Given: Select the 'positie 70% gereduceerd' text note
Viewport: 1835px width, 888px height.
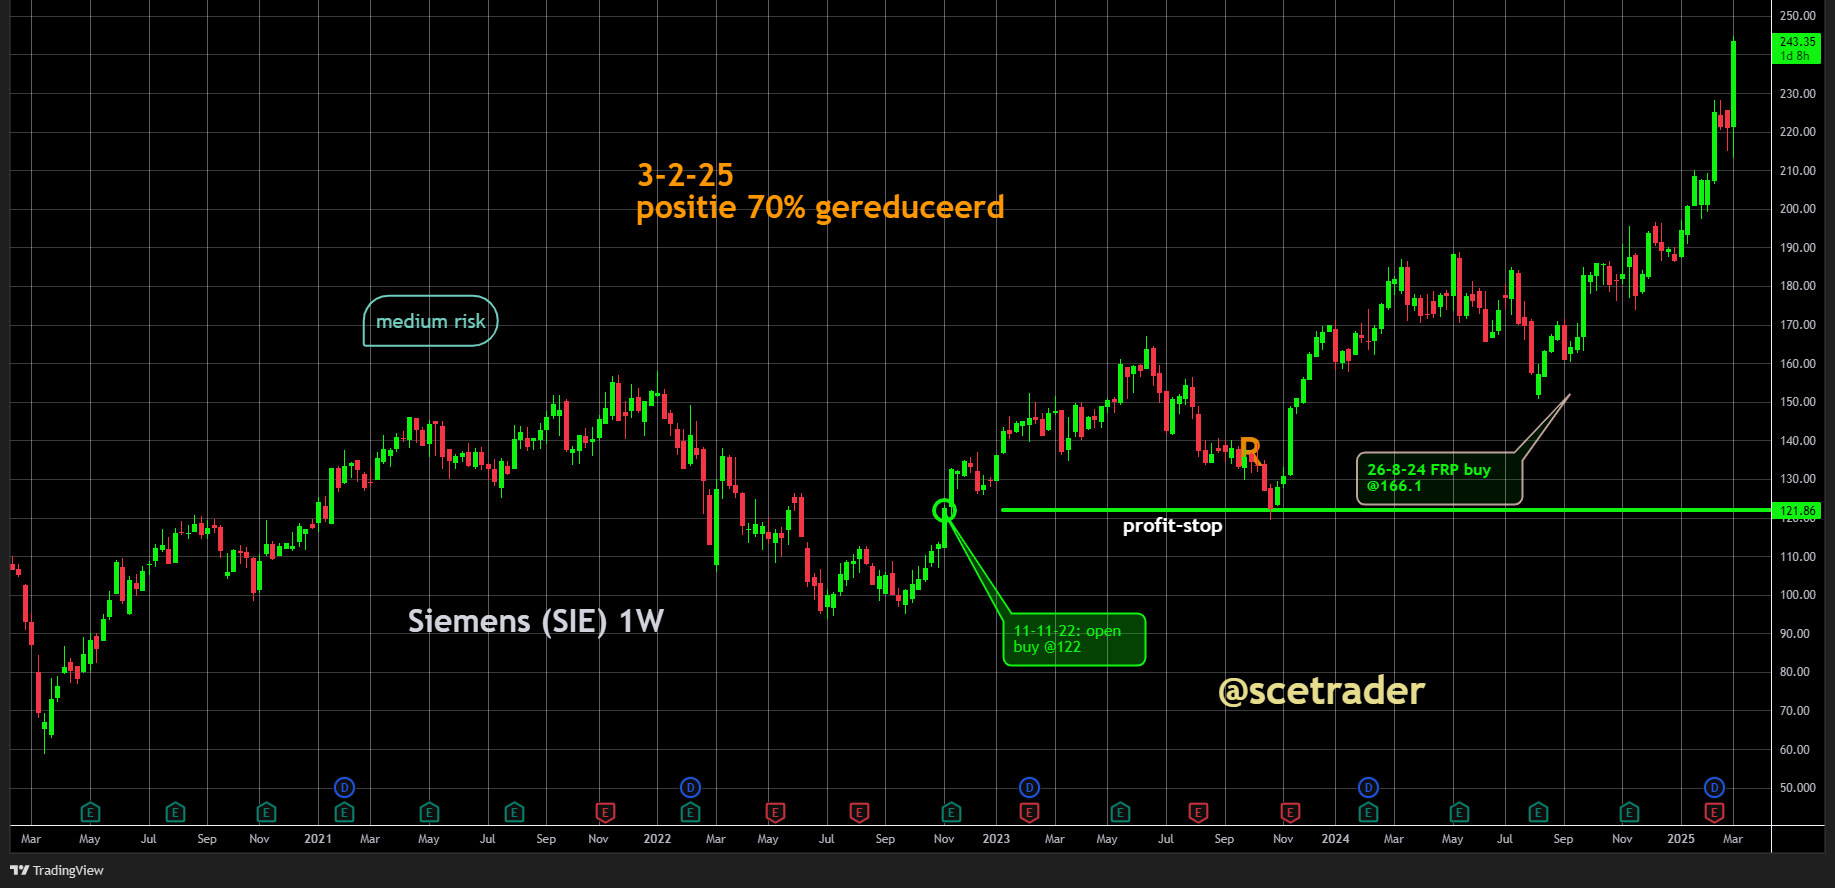Looking at the screenshot, I should tap(820, 207).
